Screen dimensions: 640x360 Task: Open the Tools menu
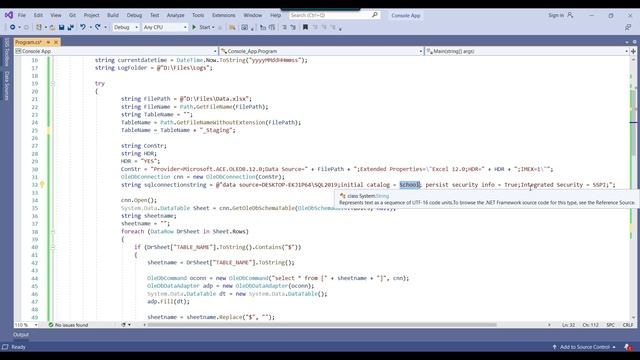(x=198, y=15)
